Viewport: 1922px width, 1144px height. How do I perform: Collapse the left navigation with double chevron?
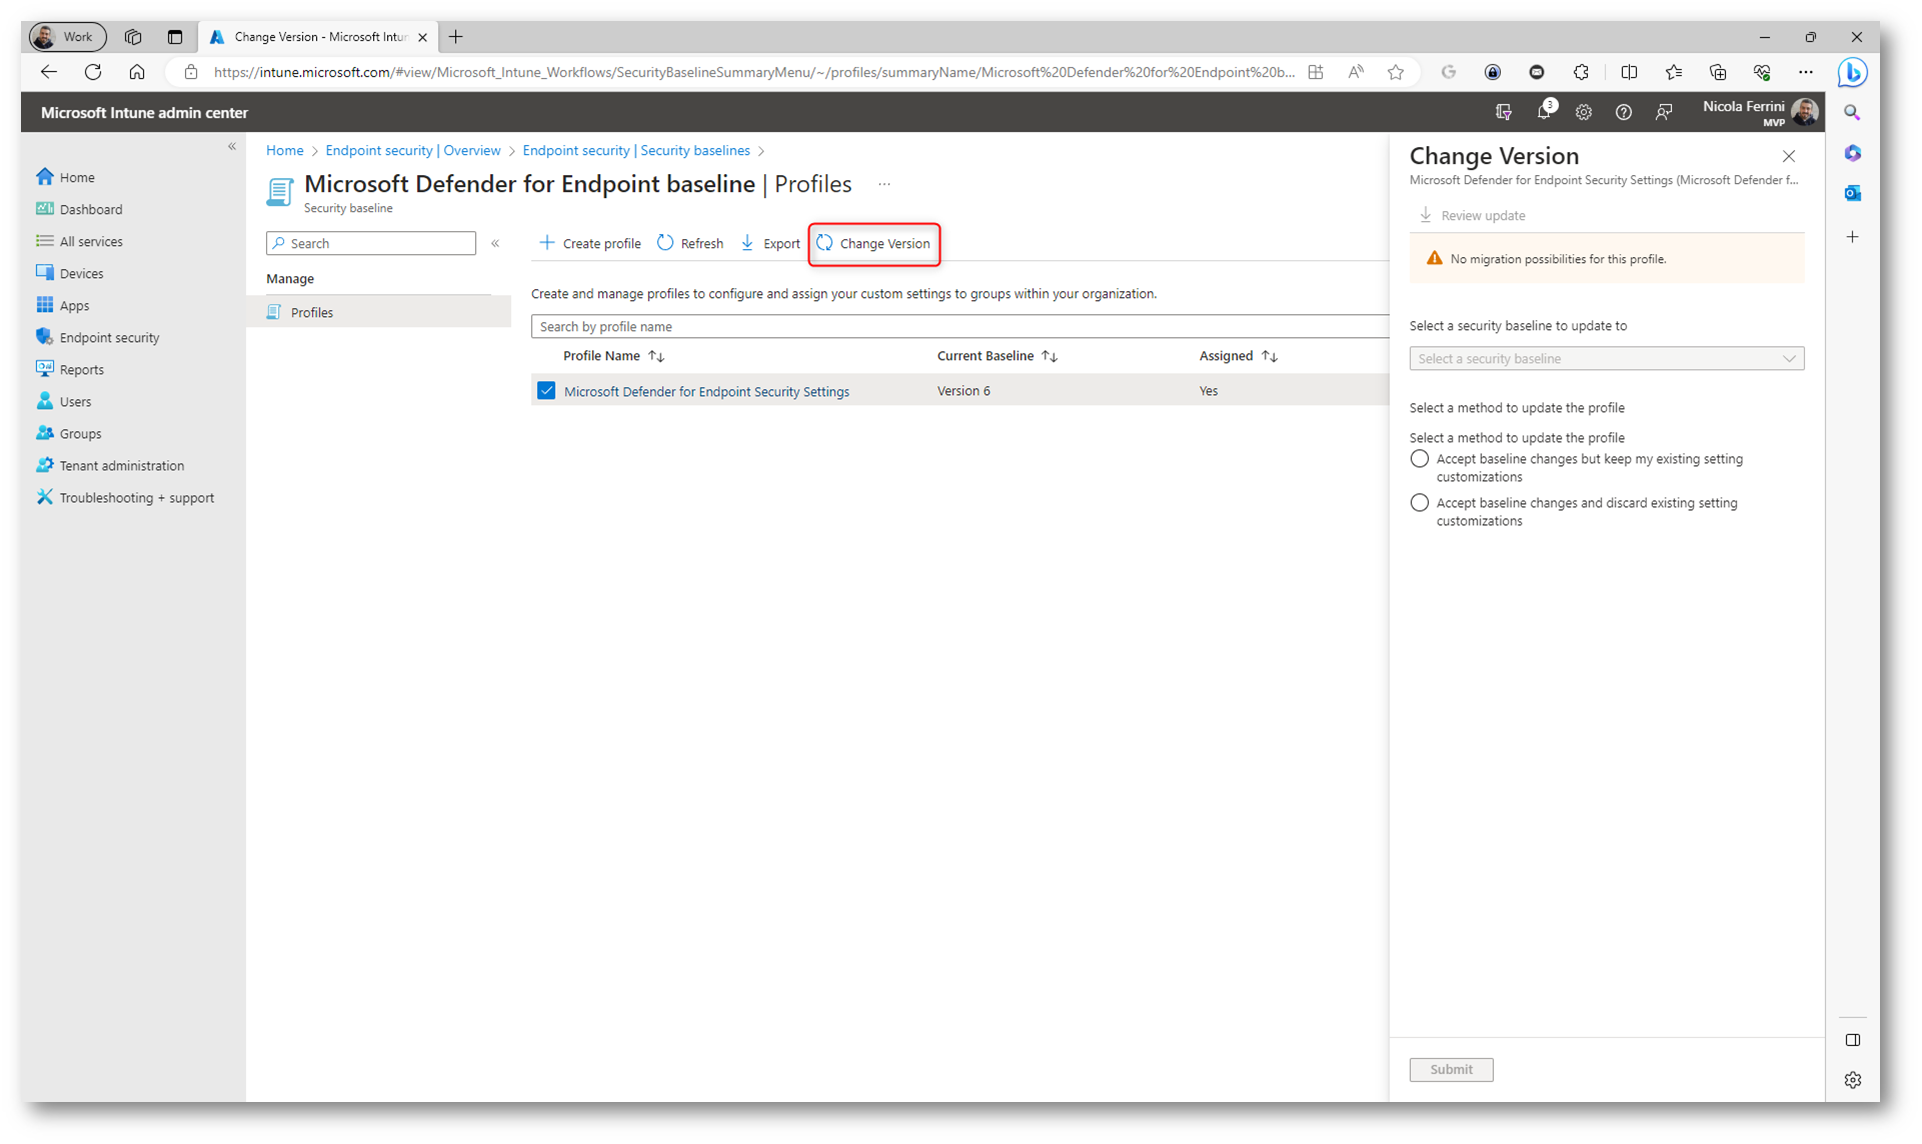(232, 147)
